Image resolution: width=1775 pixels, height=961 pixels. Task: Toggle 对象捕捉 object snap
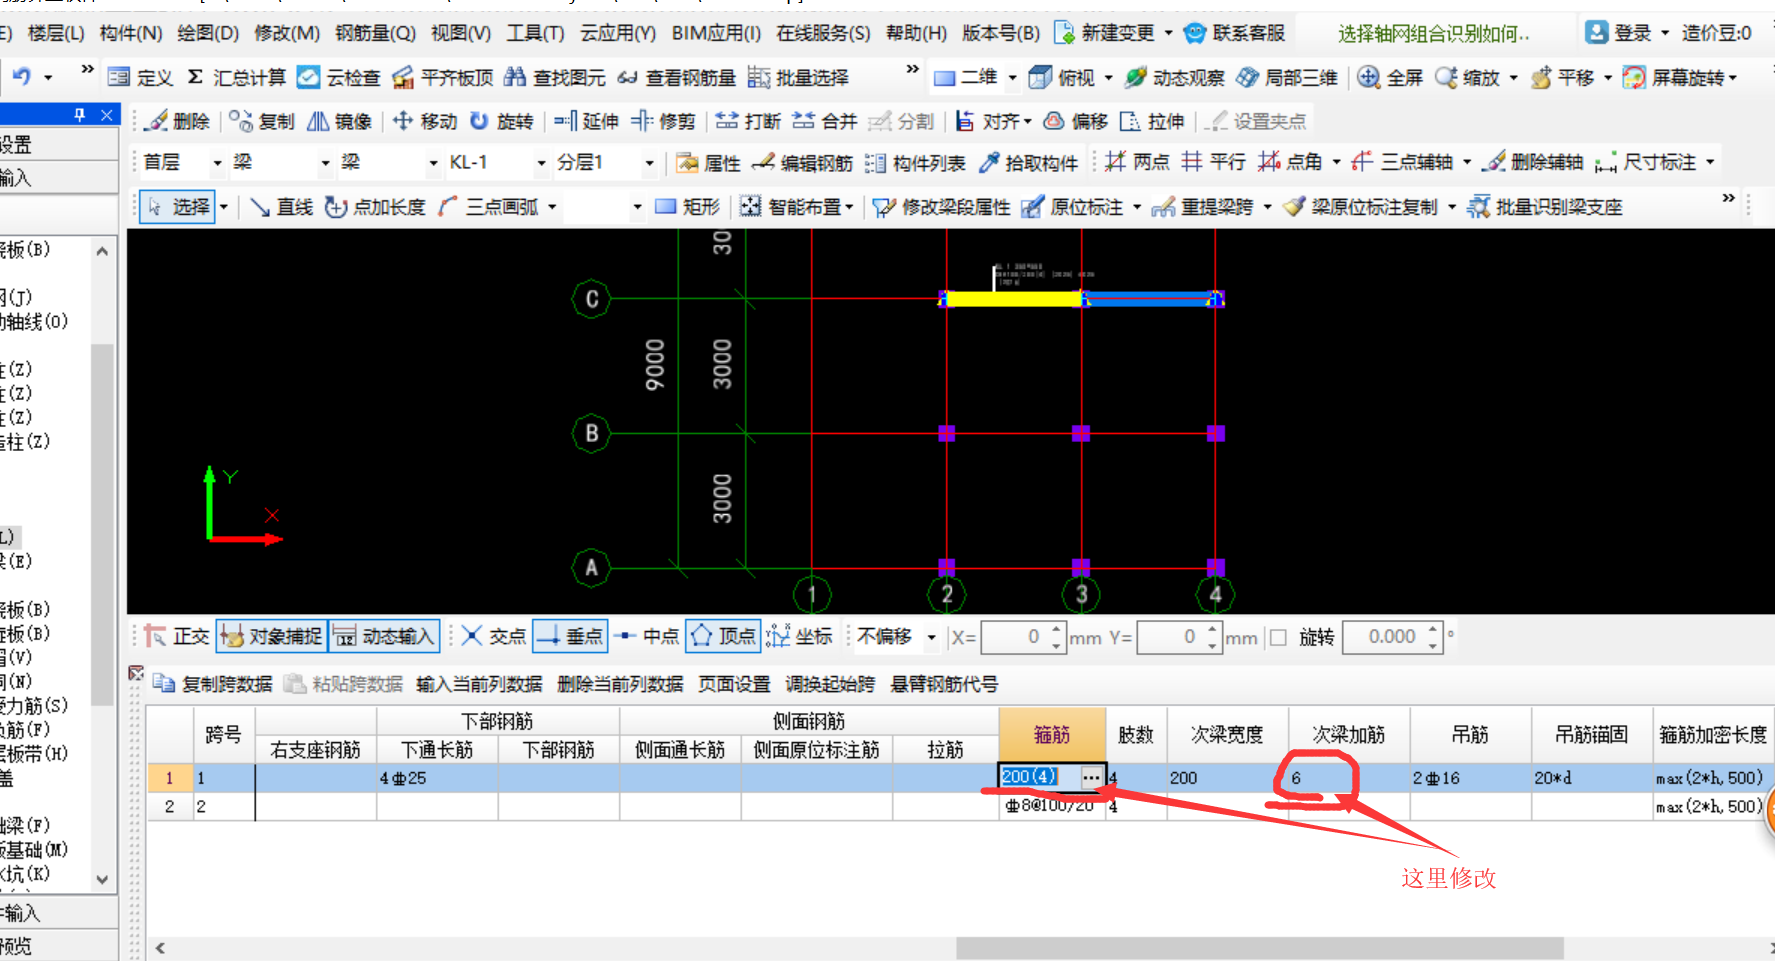pos(271,636)
